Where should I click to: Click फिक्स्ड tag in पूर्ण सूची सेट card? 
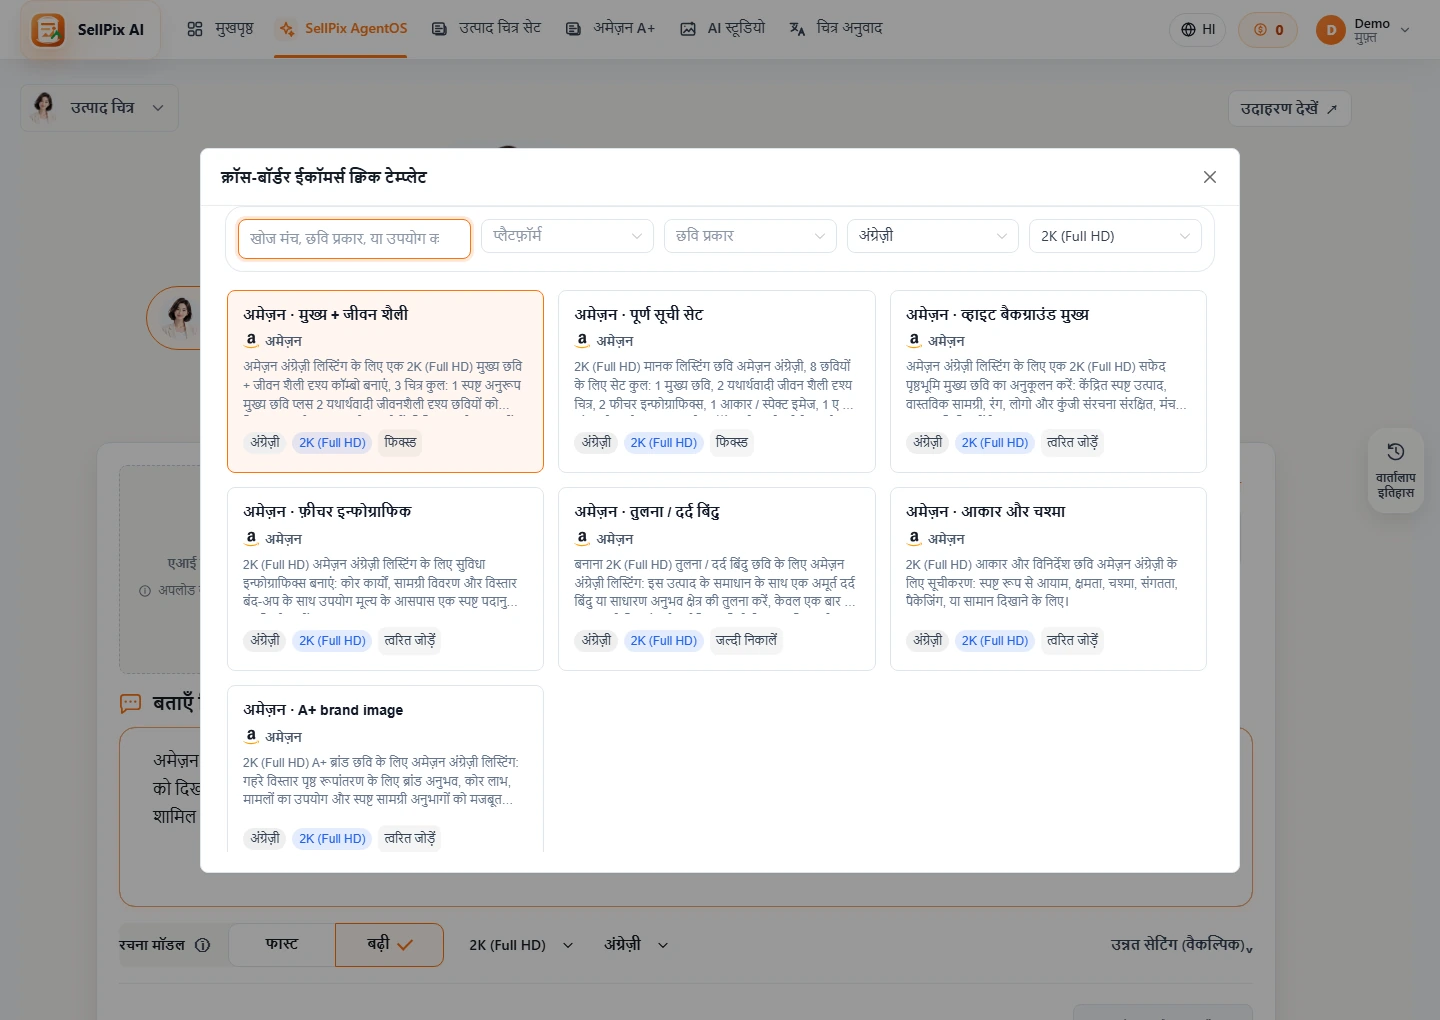coord(732,442)
